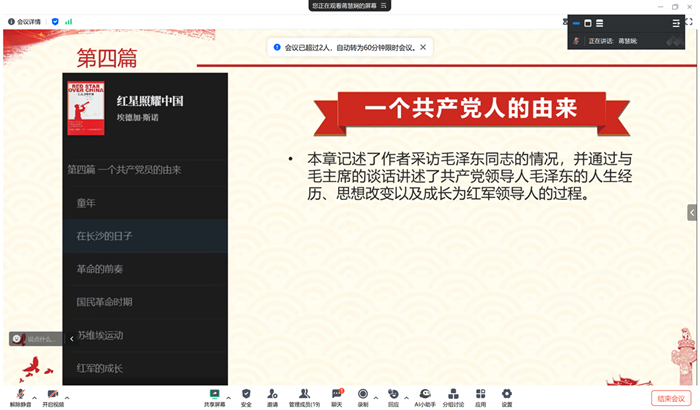Expand arrow next to 共享屏幕

click(229, 395)
